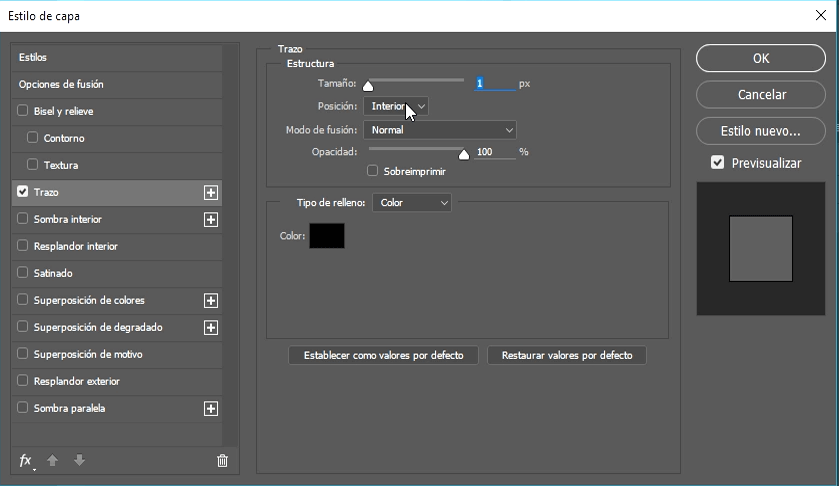Image resolution: width=839 pixels, height=486 pixels.
Task: Click the Opacidad percent input field
Action: click(495, 152)
